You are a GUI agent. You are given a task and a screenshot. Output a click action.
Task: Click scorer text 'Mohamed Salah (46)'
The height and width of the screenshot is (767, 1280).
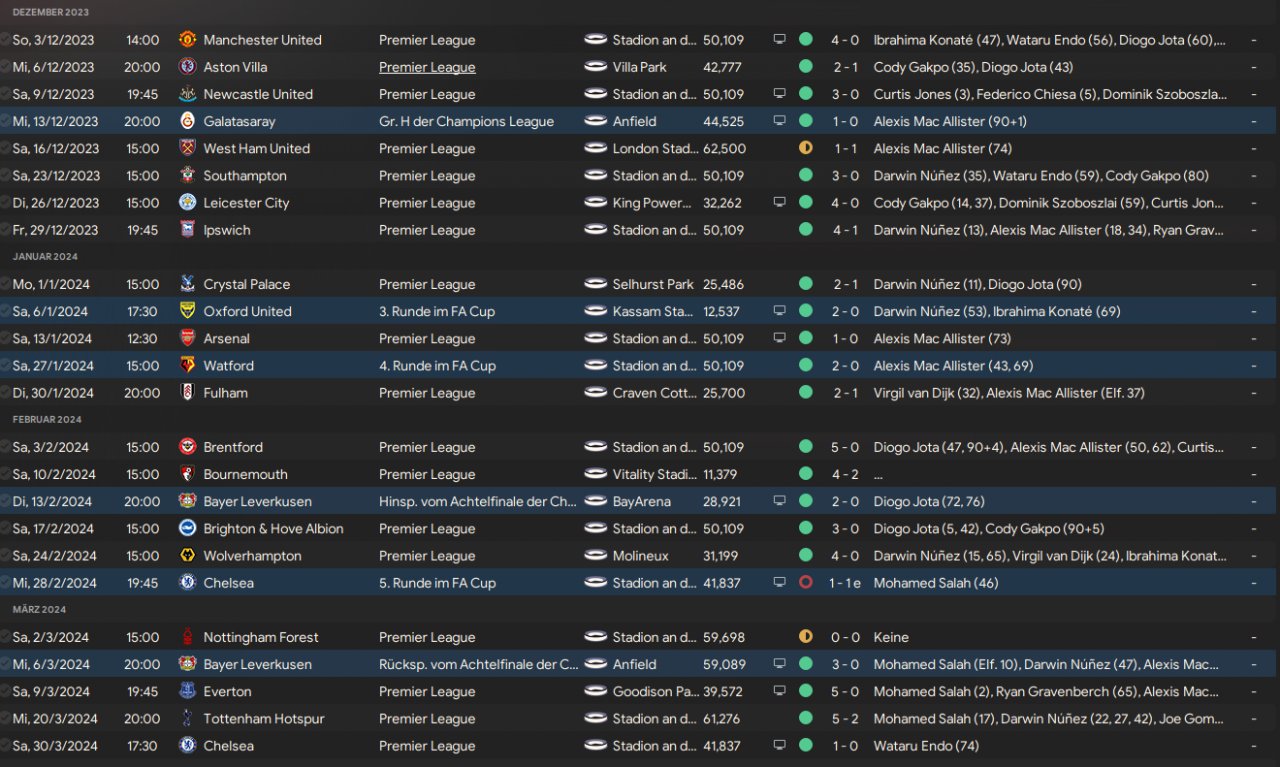point(936,582)
